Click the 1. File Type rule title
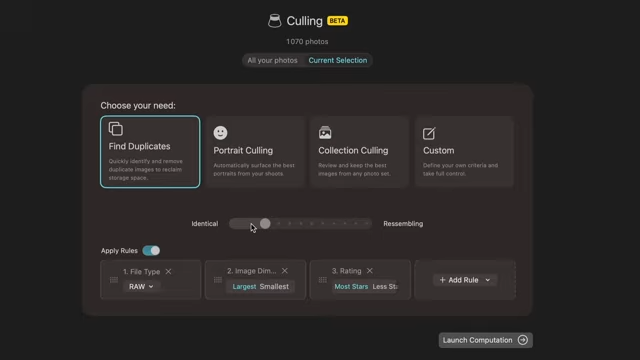The image size is (640, 360). [141, 271]
